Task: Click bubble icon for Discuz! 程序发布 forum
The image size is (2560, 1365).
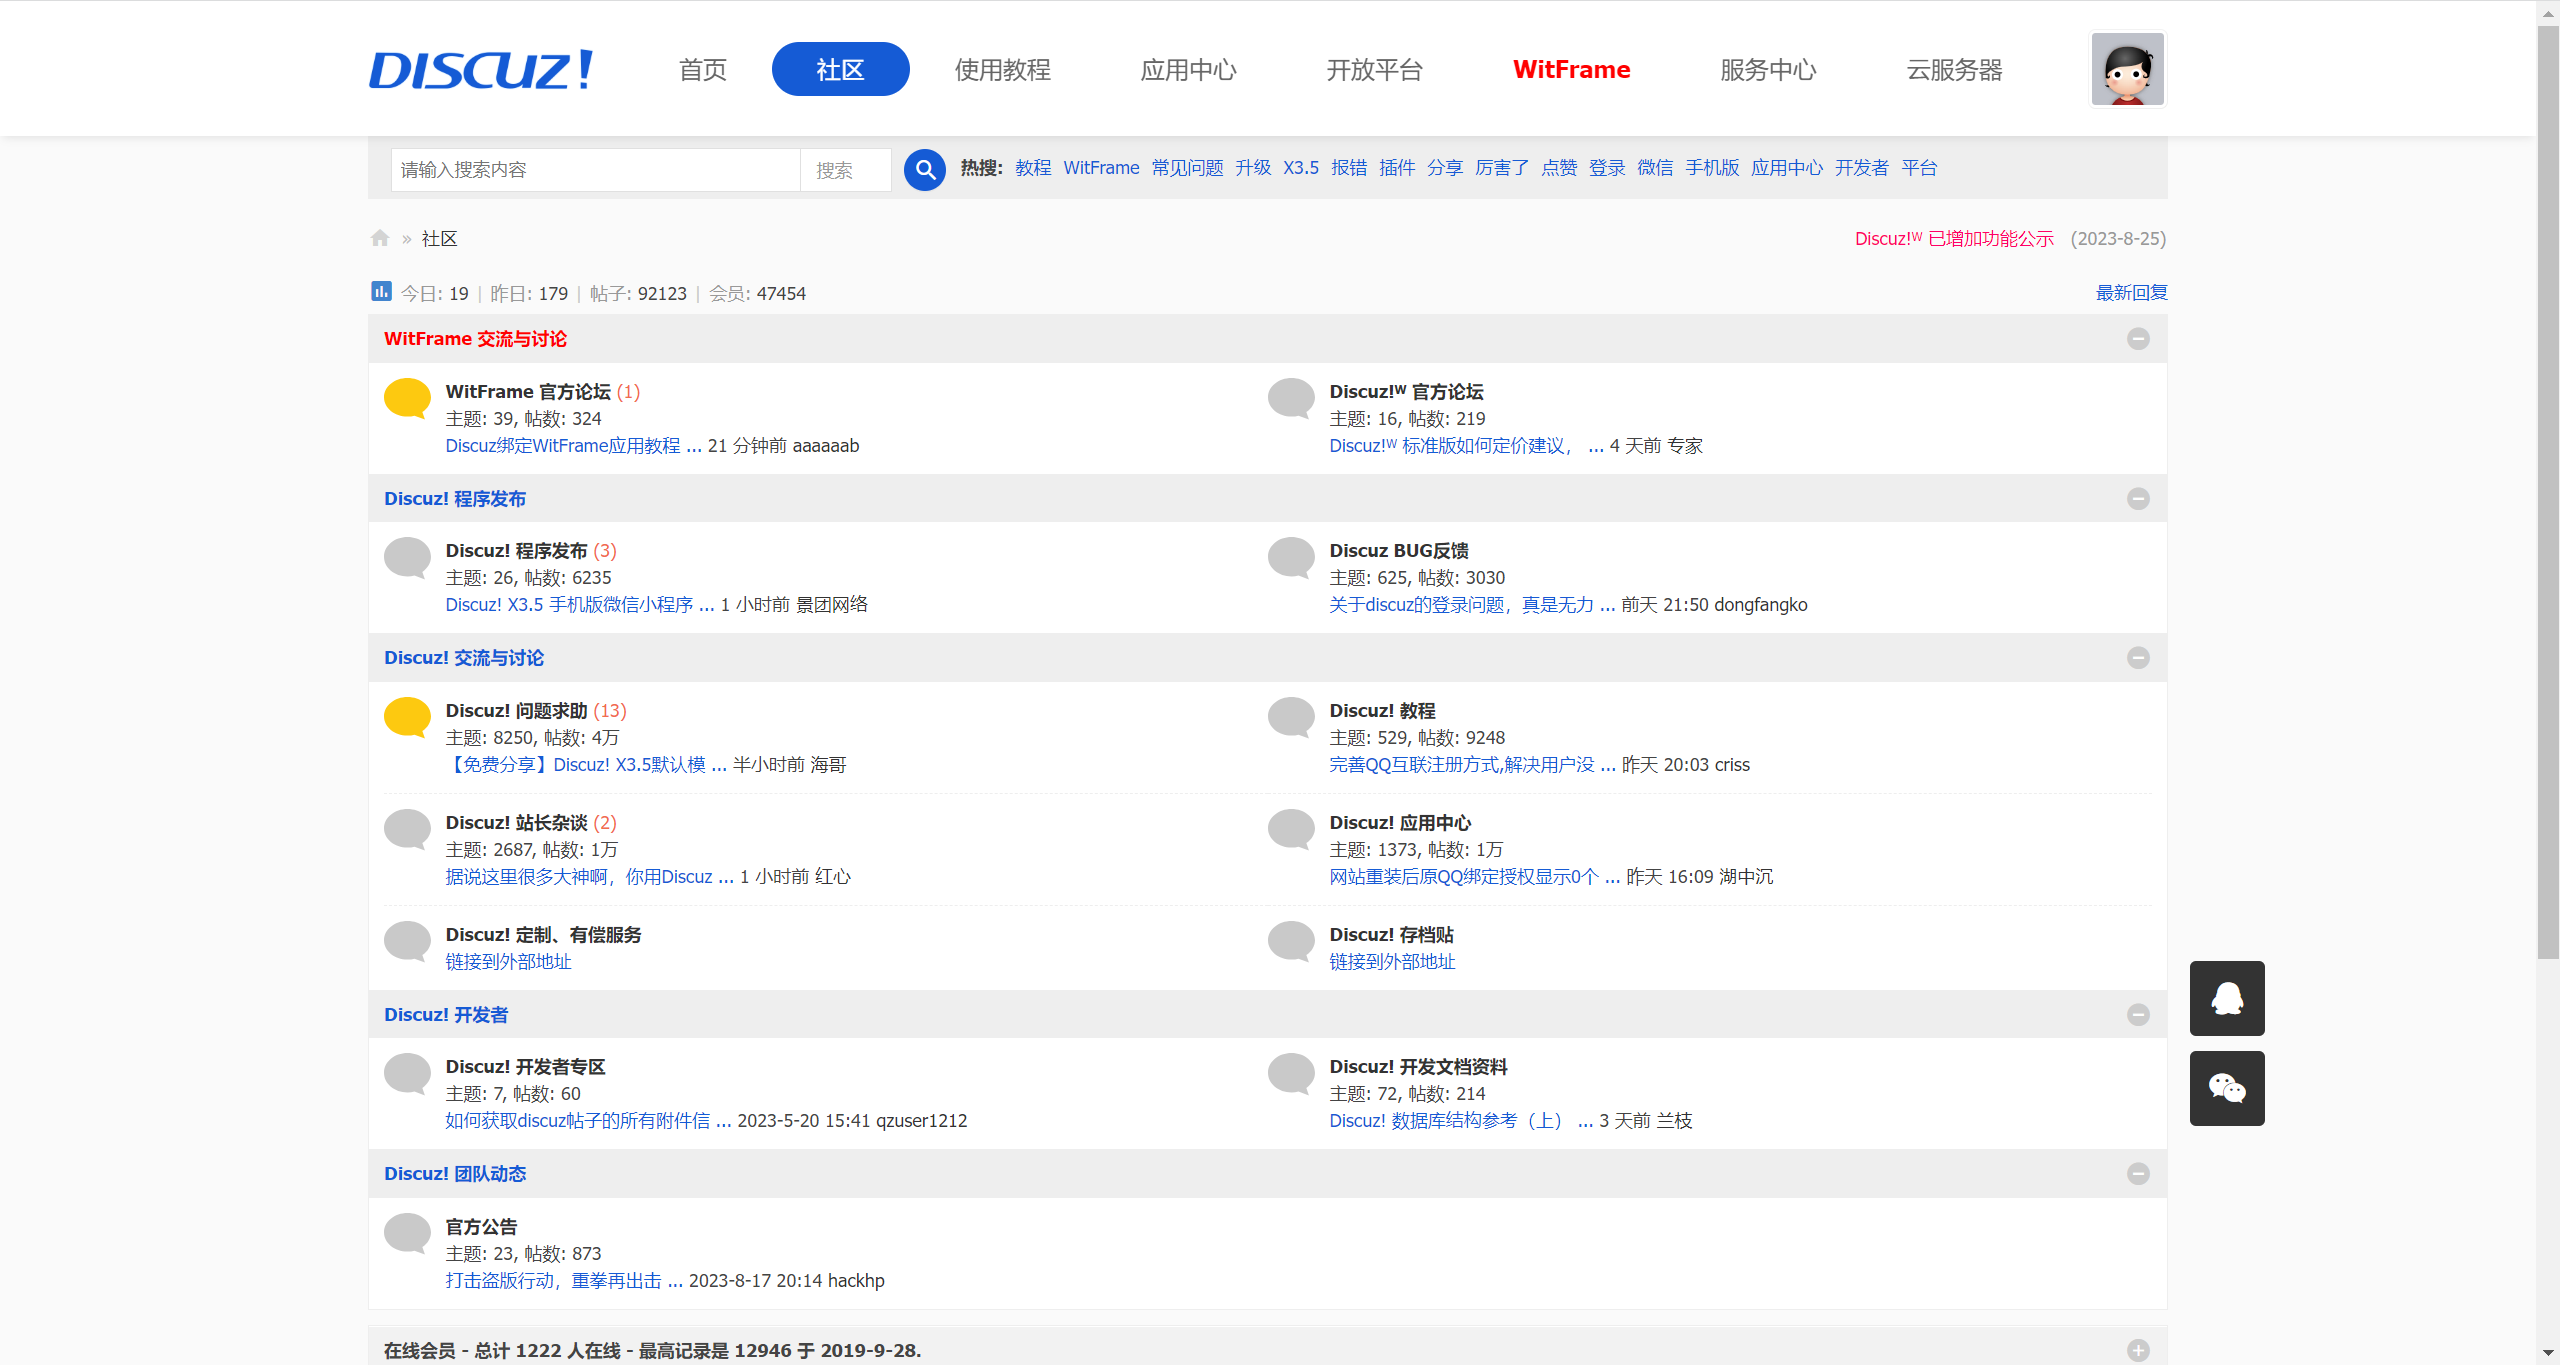Action: 408,557
